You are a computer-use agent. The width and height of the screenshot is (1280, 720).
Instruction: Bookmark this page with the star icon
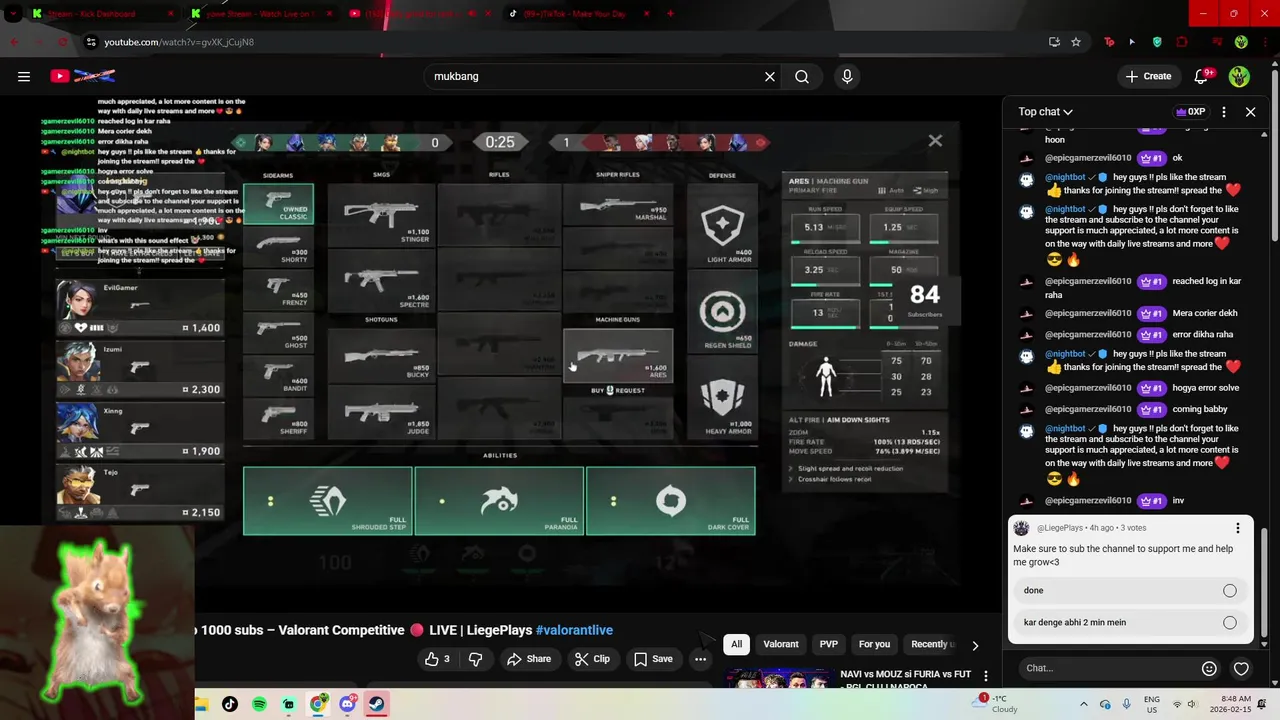pos(1076,42)
